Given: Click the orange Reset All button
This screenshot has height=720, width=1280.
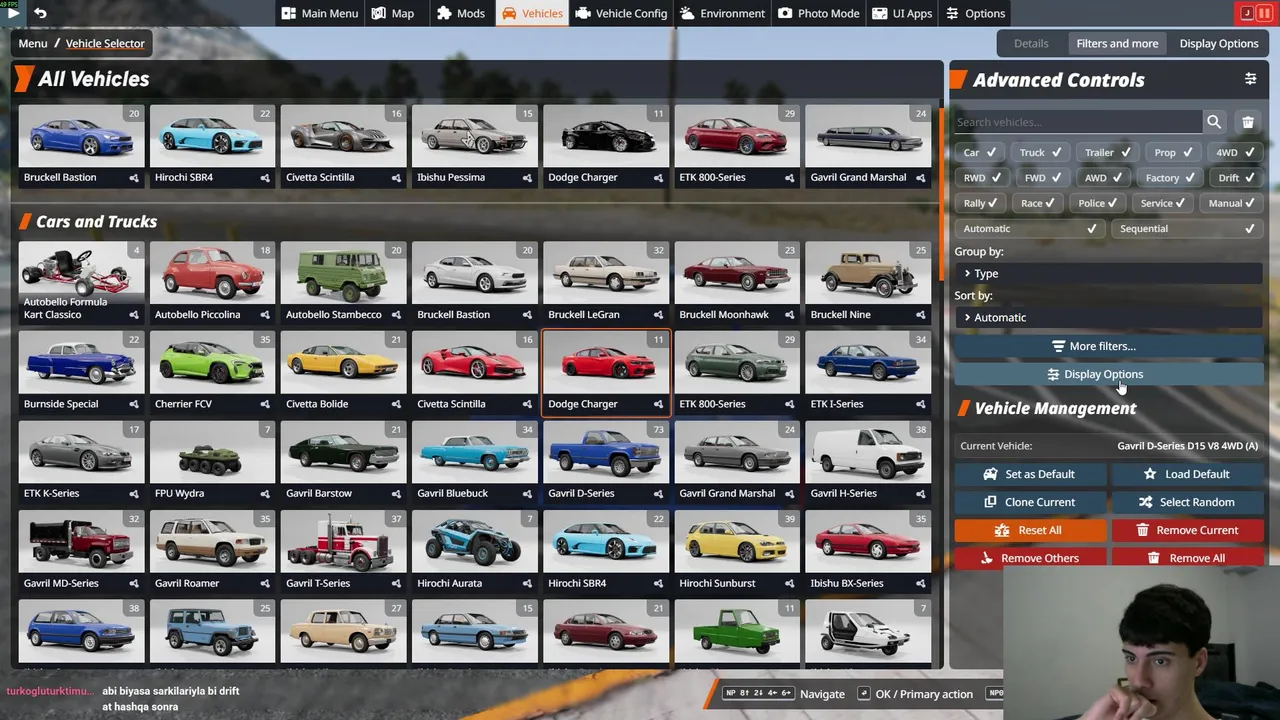Looking at the screenshot, I should (x=1029, y=530).
